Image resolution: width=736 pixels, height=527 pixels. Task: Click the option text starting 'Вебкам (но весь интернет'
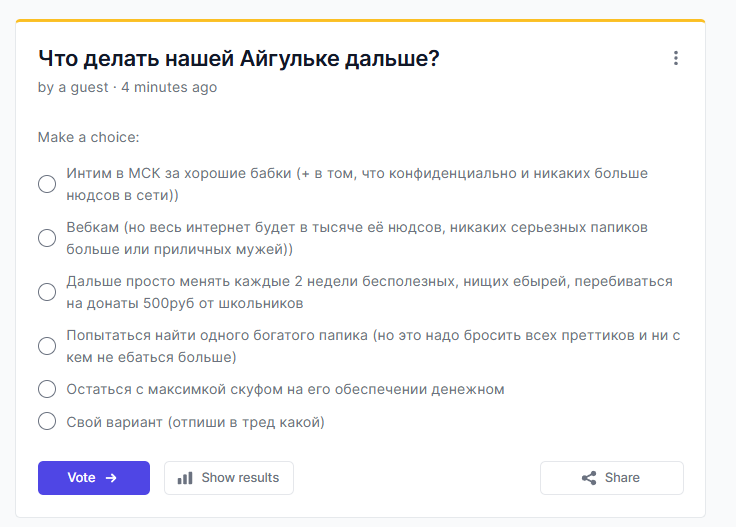pos(357,238)
